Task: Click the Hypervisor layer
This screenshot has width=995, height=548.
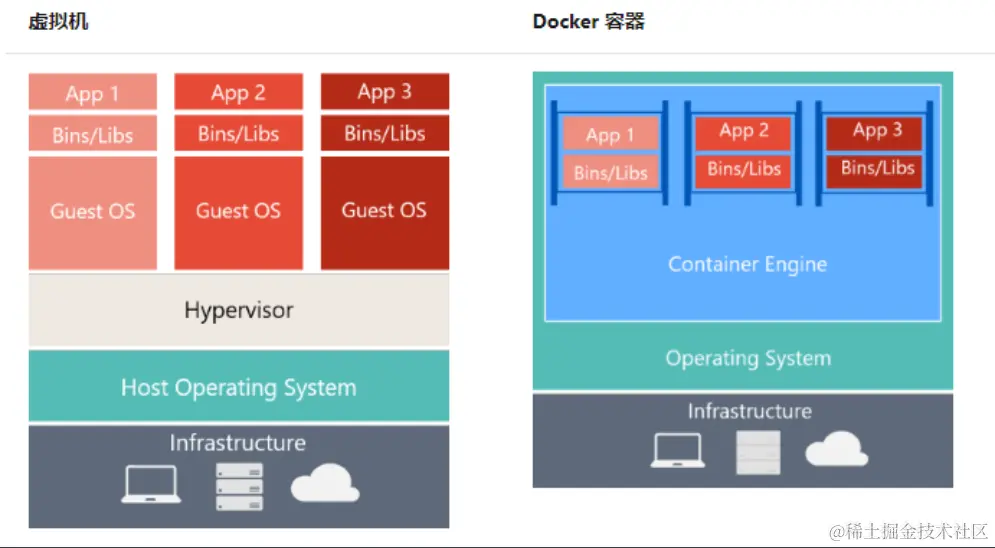Action: coord(239,310)
